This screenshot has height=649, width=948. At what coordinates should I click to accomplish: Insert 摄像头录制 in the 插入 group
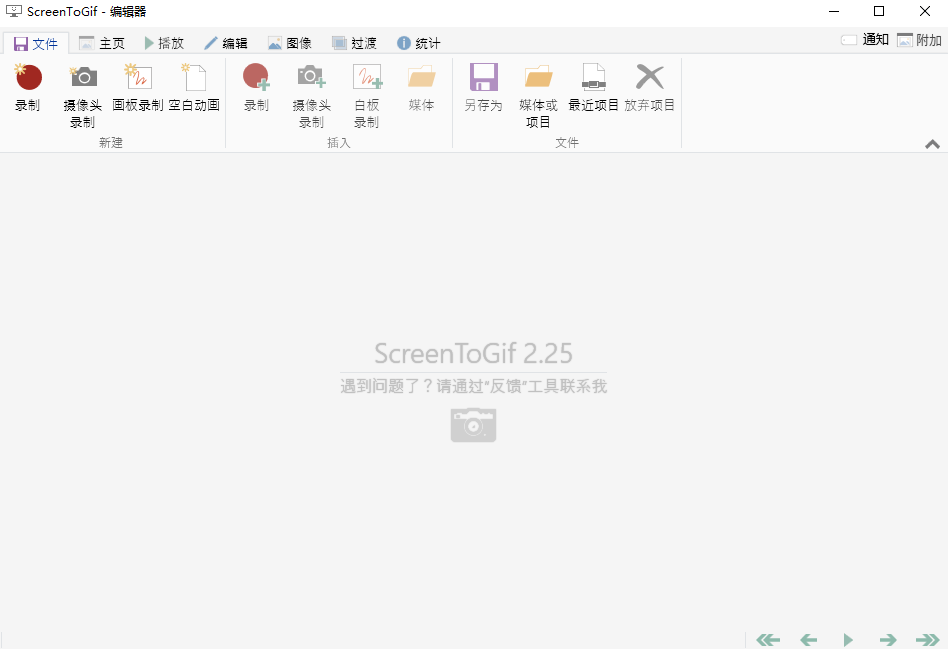tap(311, 96)
